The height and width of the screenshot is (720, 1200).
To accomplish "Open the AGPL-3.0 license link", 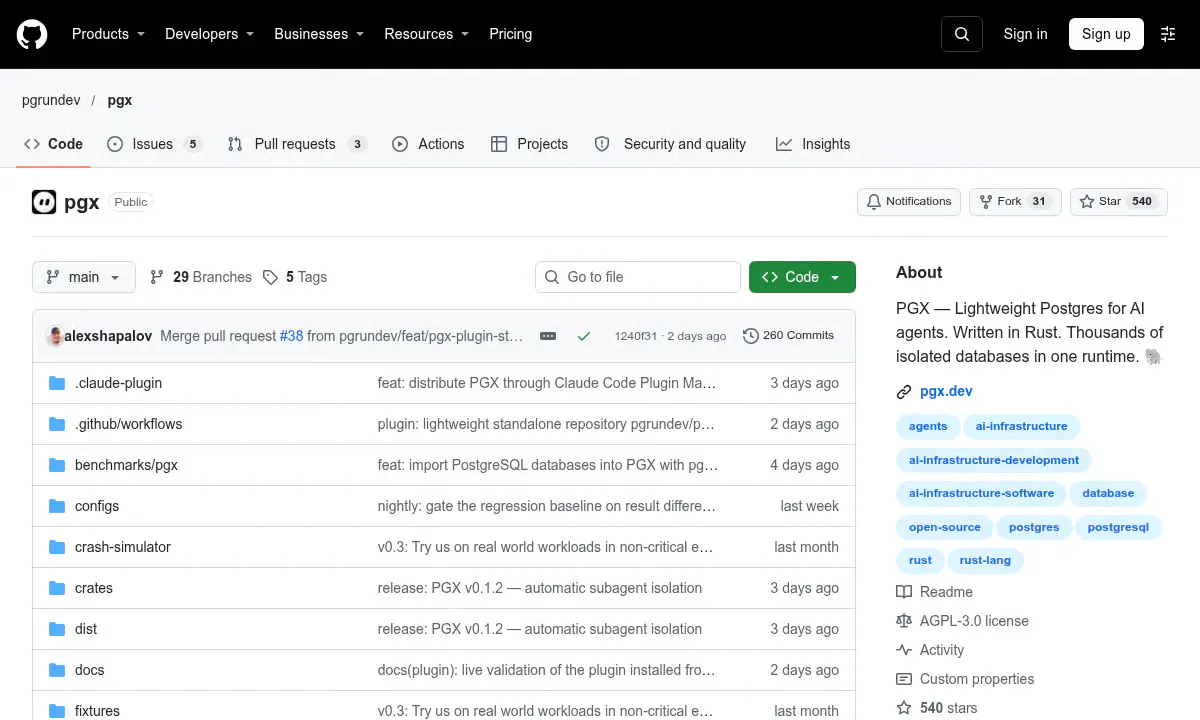I will (974, 621).
